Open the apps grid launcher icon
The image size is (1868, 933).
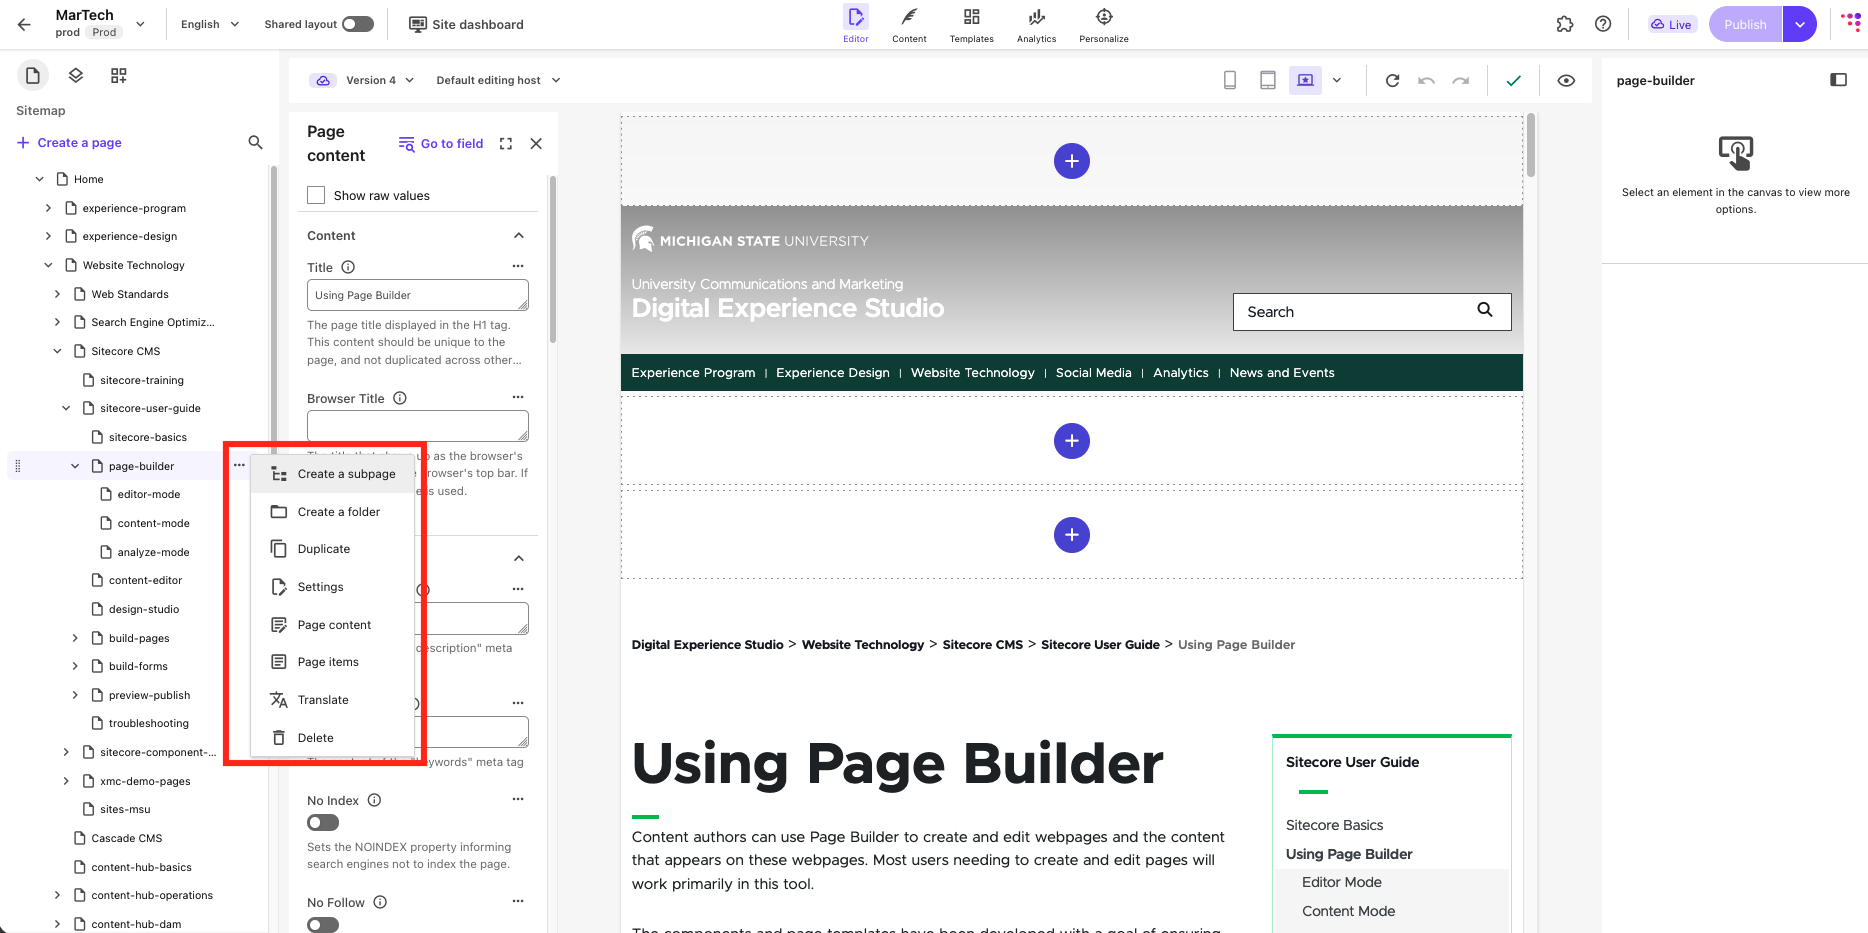point(1850,24)
